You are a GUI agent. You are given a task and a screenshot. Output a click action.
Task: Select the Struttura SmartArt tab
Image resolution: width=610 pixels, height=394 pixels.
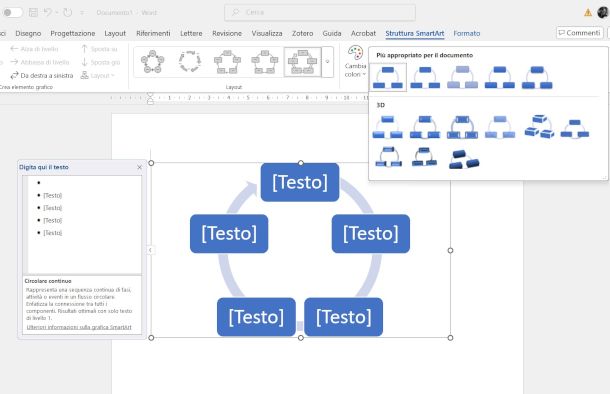(x=415, y=33)
